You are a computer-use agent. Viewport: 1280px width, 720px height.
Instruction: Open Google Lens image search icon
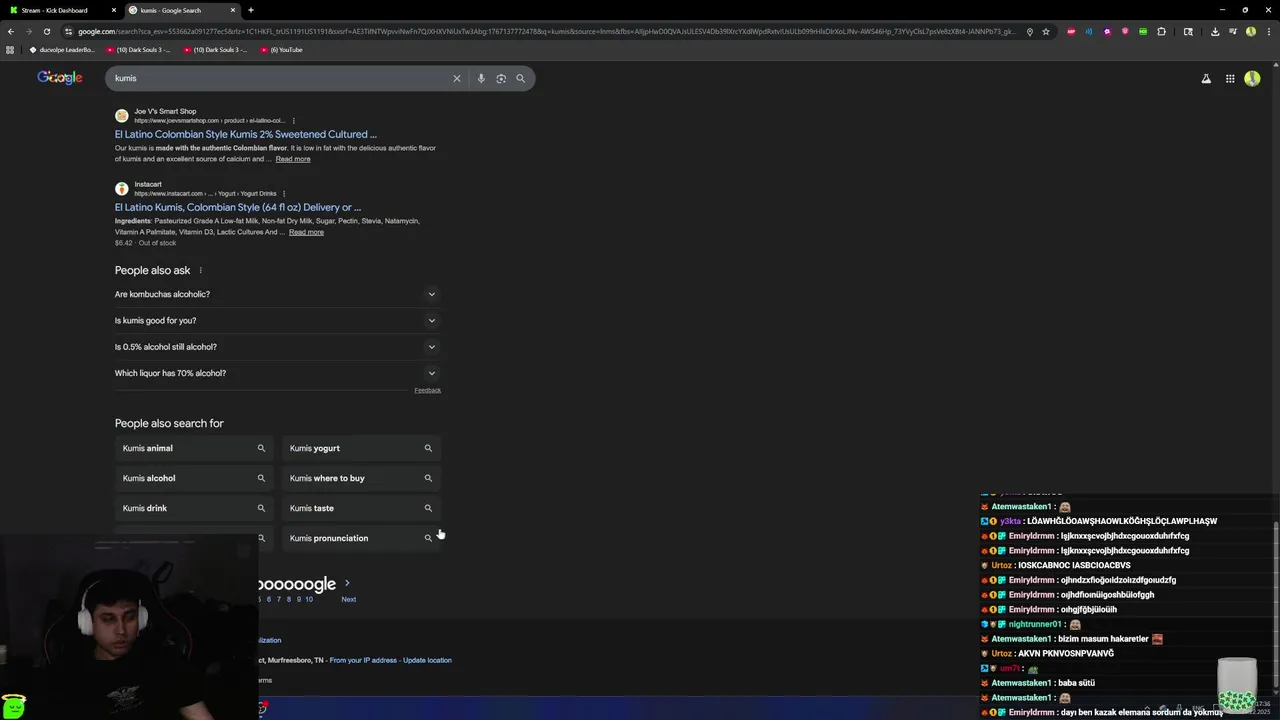pyautogui.click(x=501, y=78)
